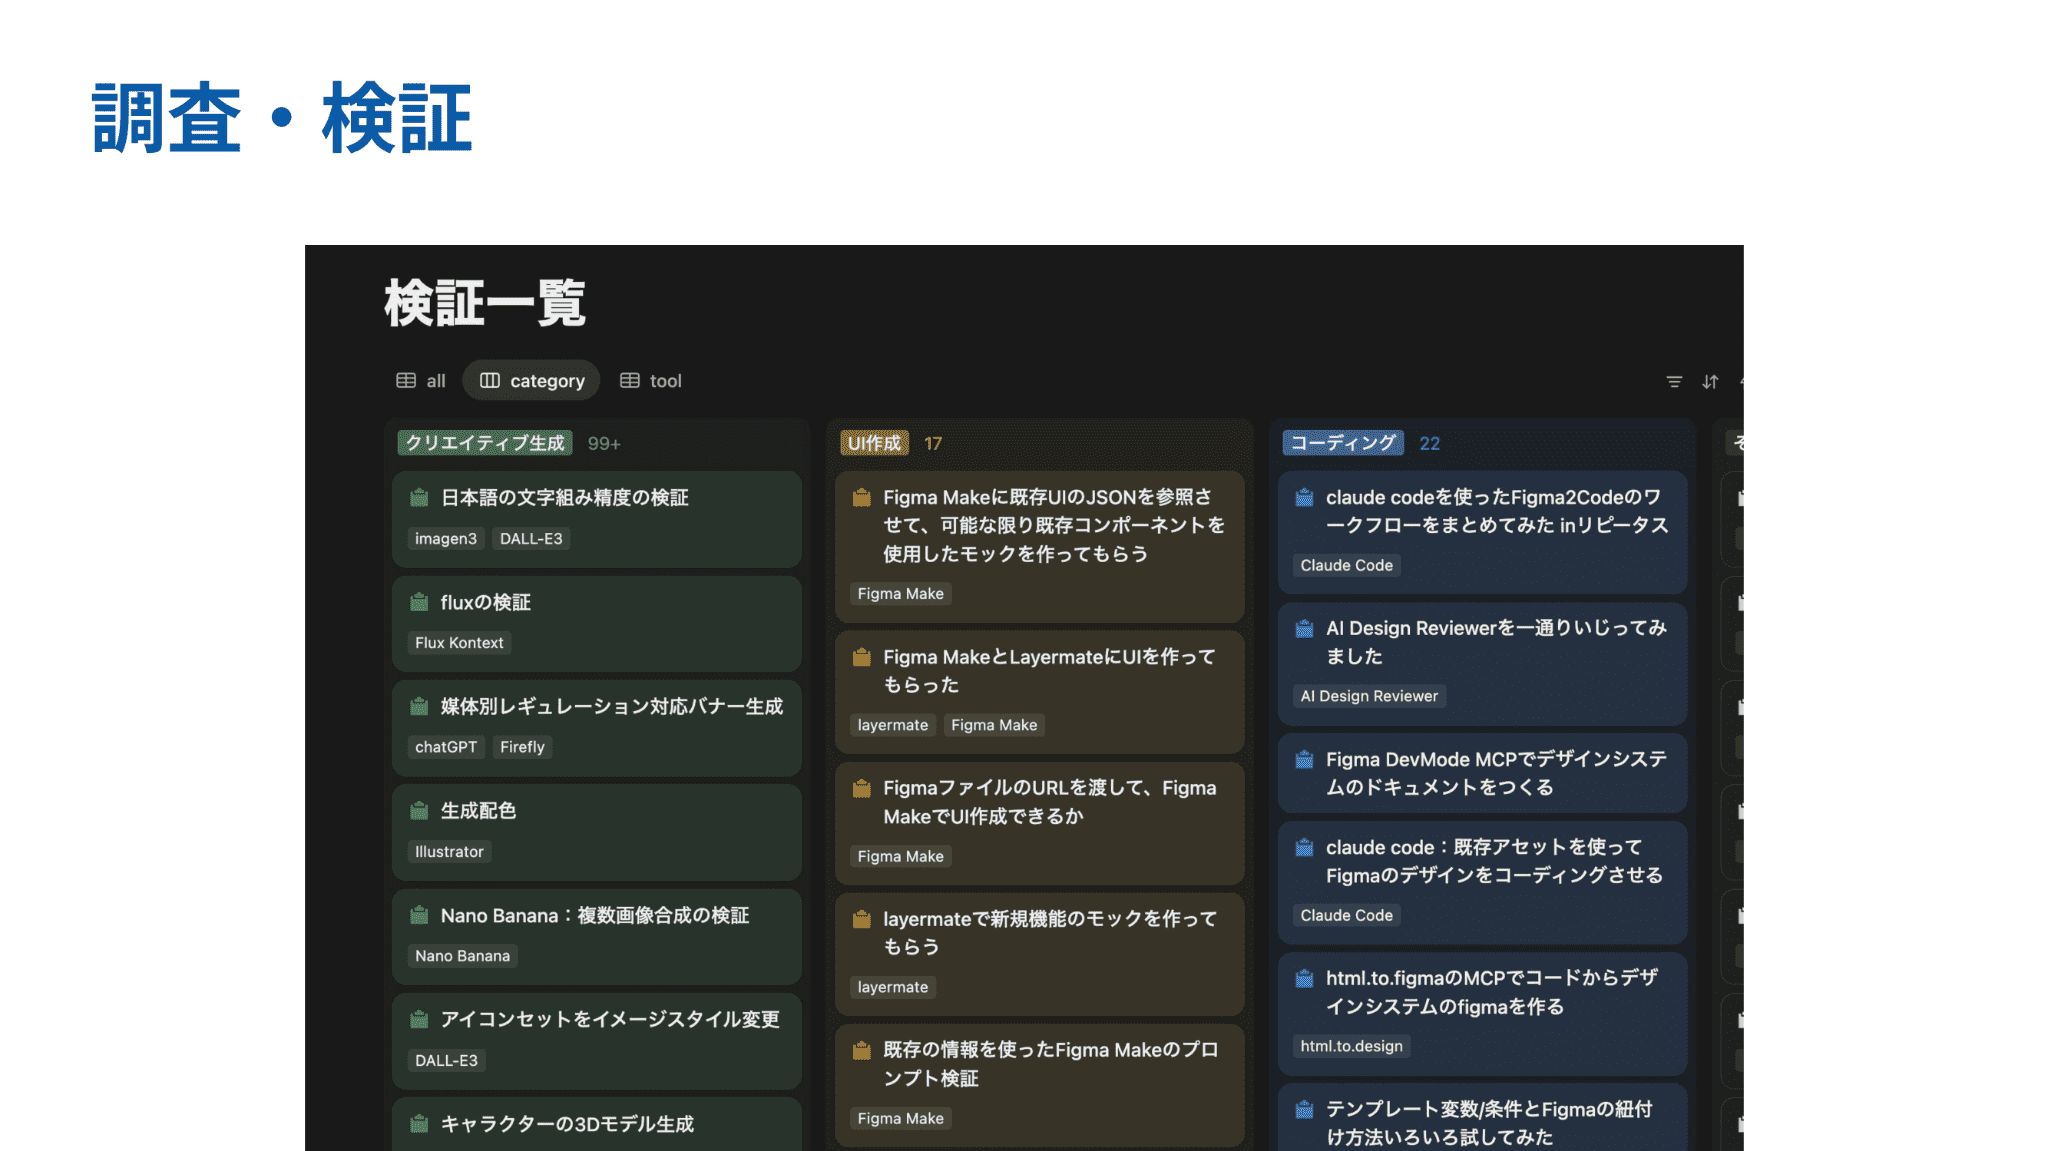The height and width of the screenshot is (1151, 2048).
Task: Open the 日本語の文字組み精度の検証 card
Action: 565,498
